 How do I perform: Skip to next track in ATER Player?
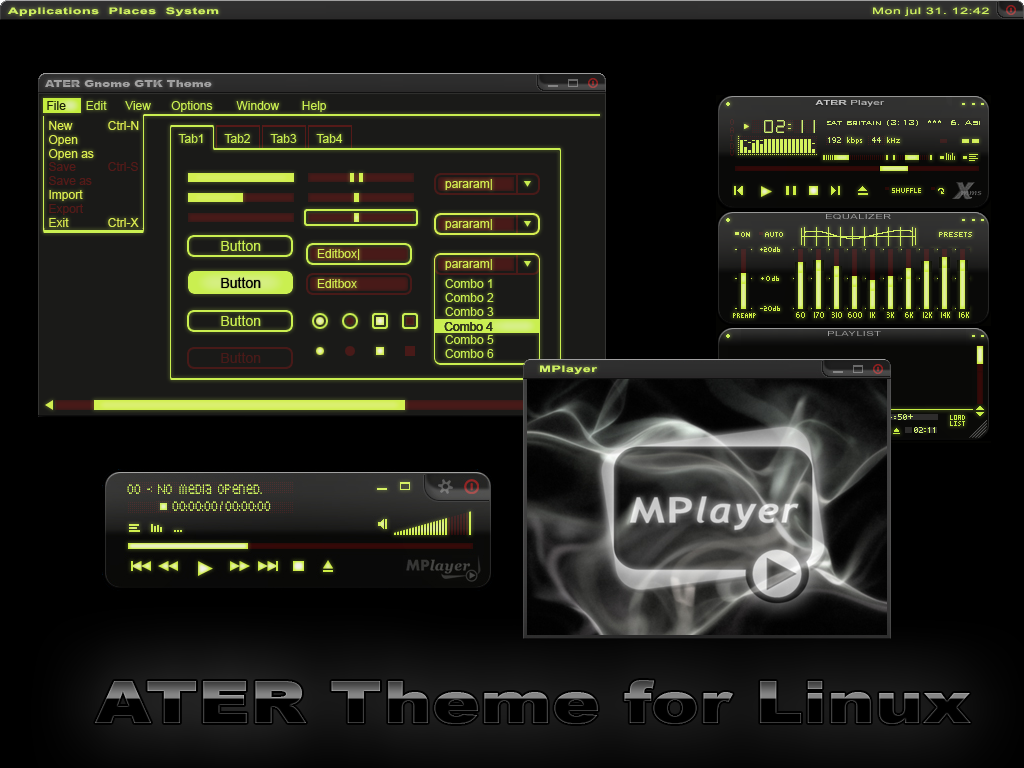(835, 191)
